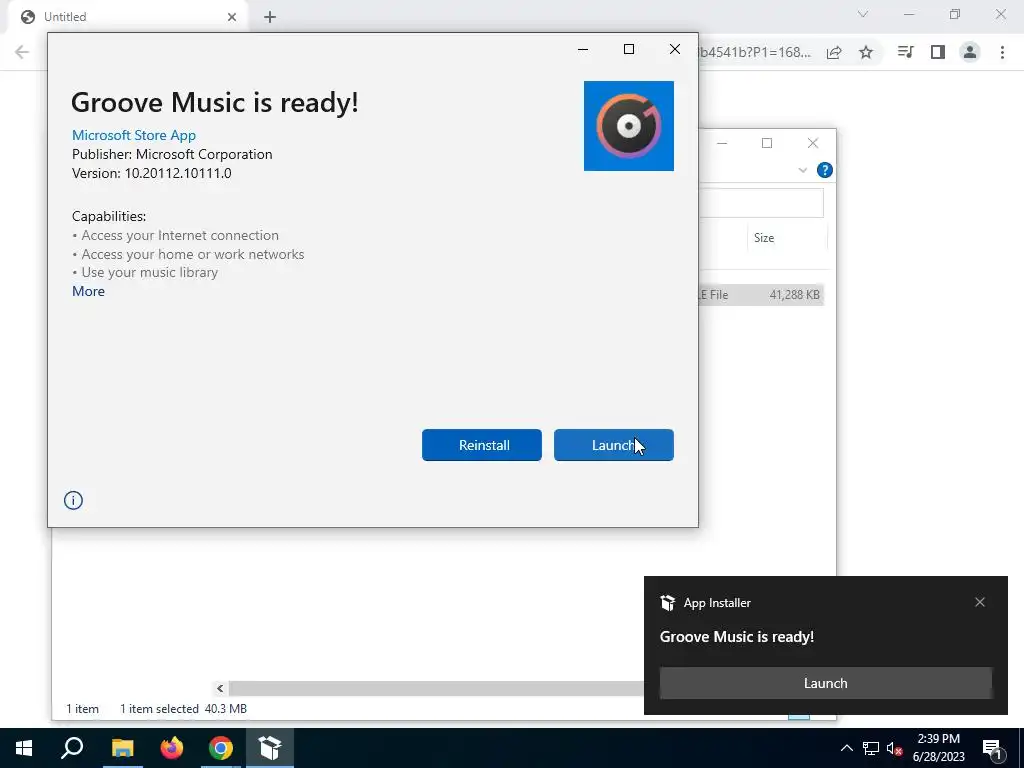Share this page icon in Chrome

[834, 52]
